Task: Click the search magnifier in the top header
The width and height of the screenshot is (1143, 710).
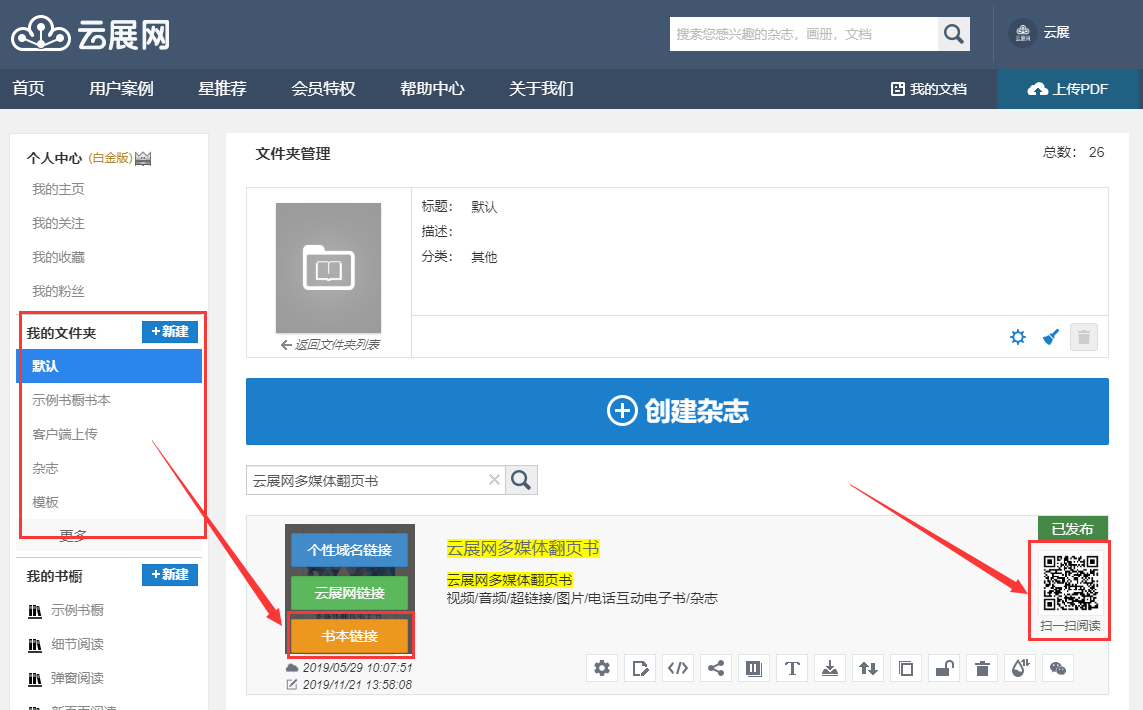Action: tap(953, 34)
